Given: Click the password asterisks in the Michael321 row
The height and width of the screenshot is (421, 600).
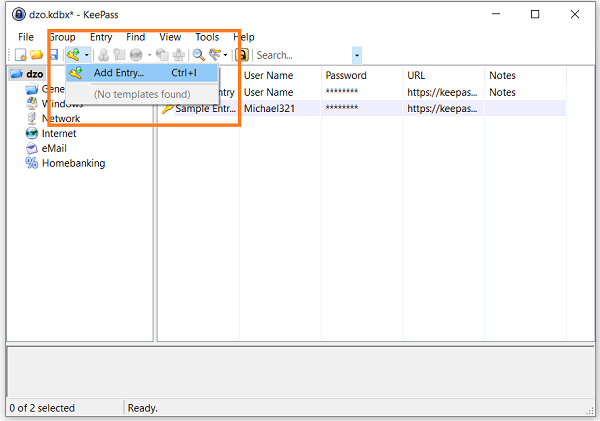Looking at the screenshot, I should pos(342,109).
